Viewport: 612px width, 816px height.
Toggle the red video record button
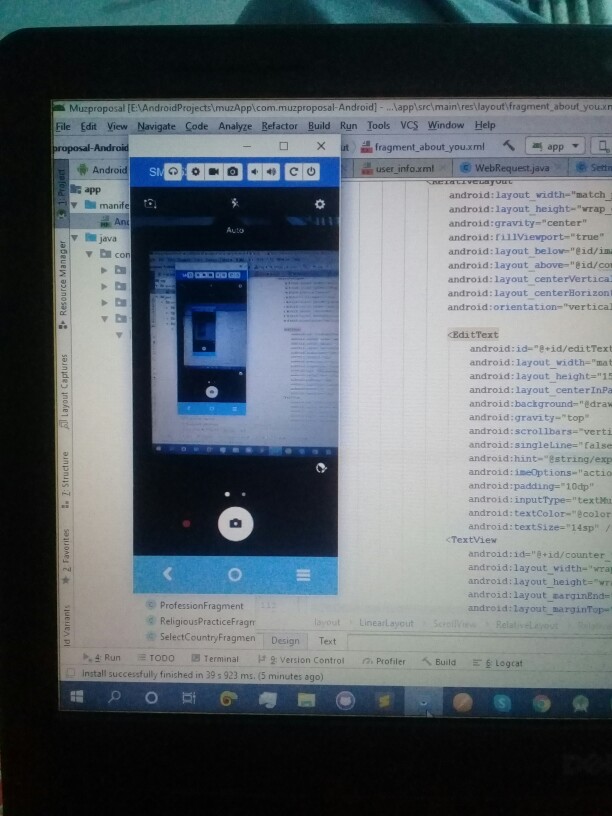coord(186,523)
